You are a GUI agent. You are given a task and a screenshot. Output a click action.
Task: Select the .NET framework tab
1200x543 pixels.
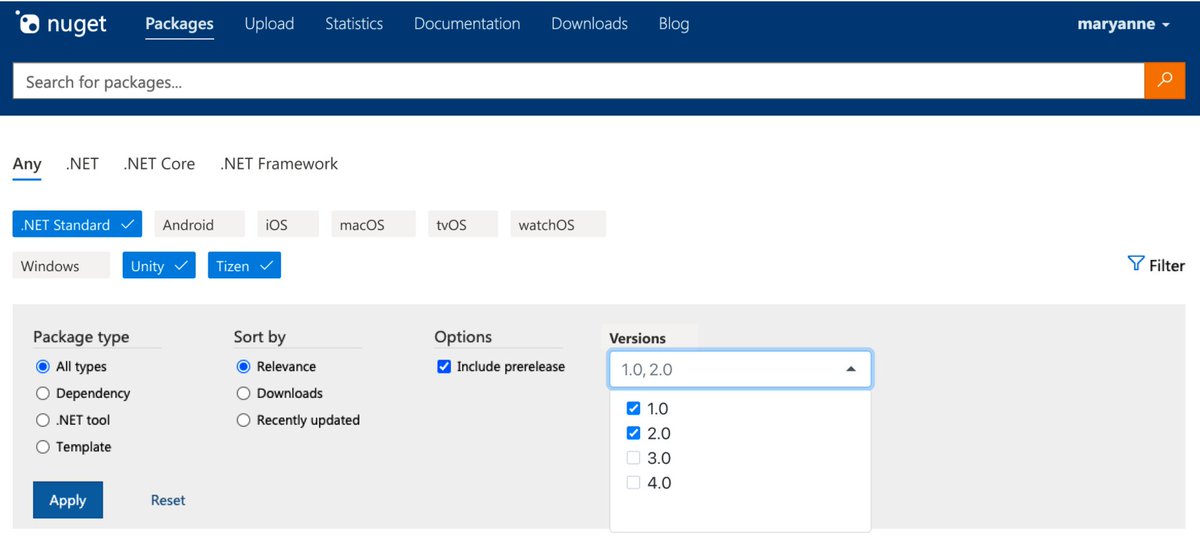(82, 164)
